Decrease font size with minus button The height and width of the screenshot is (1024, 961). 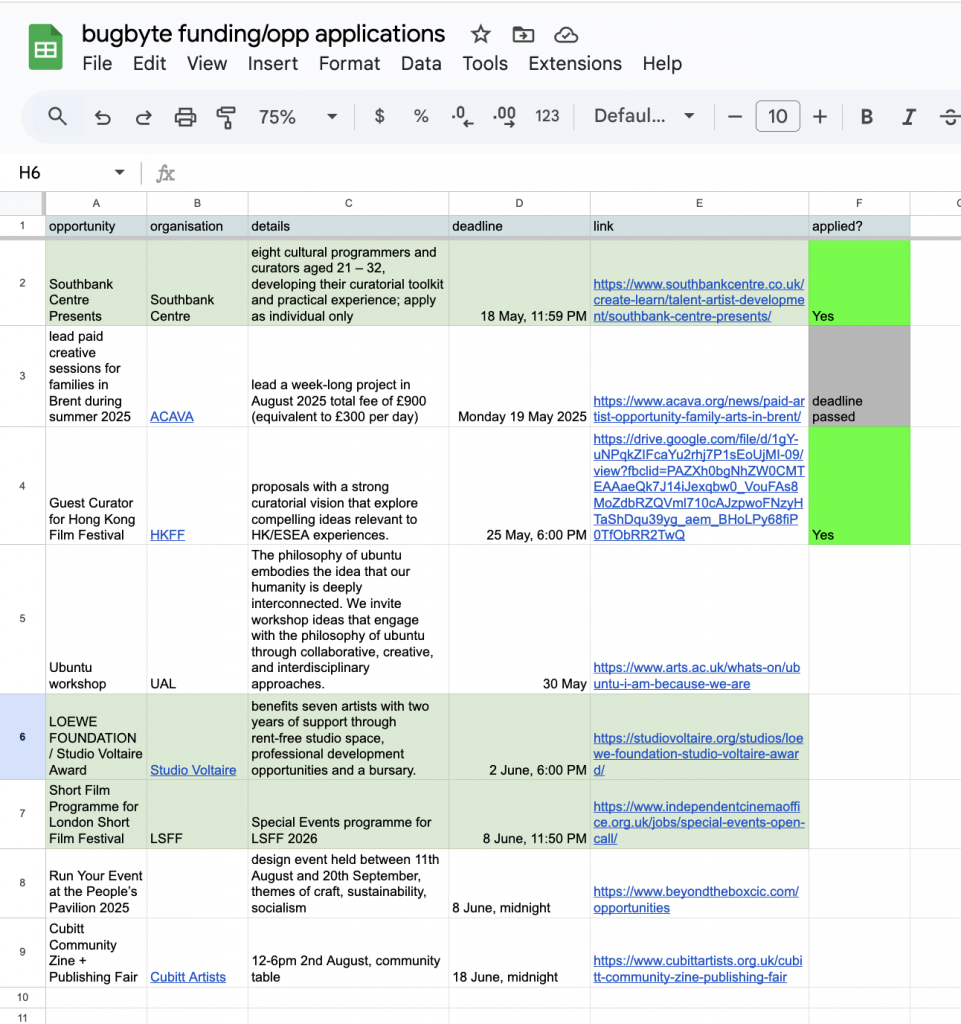point(734,117)
